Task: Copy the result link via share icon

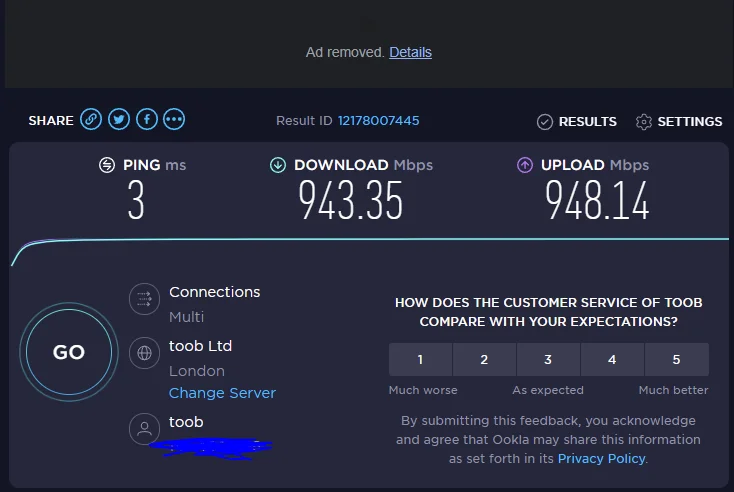Action: [x=91, y=120]
